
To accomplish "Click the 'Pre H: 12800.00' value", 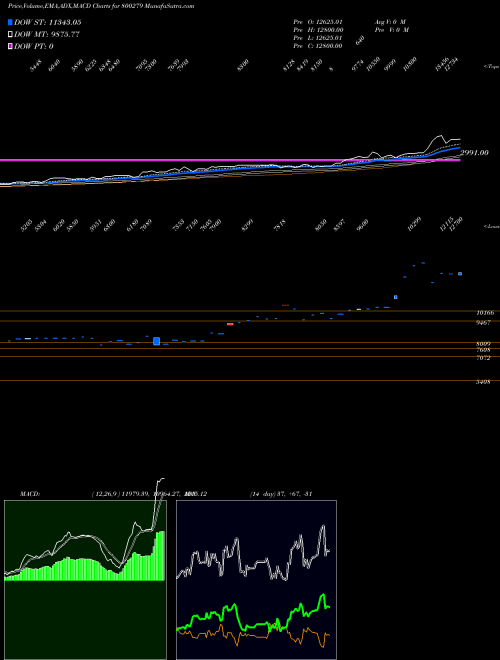I will (x=319, y=30).
